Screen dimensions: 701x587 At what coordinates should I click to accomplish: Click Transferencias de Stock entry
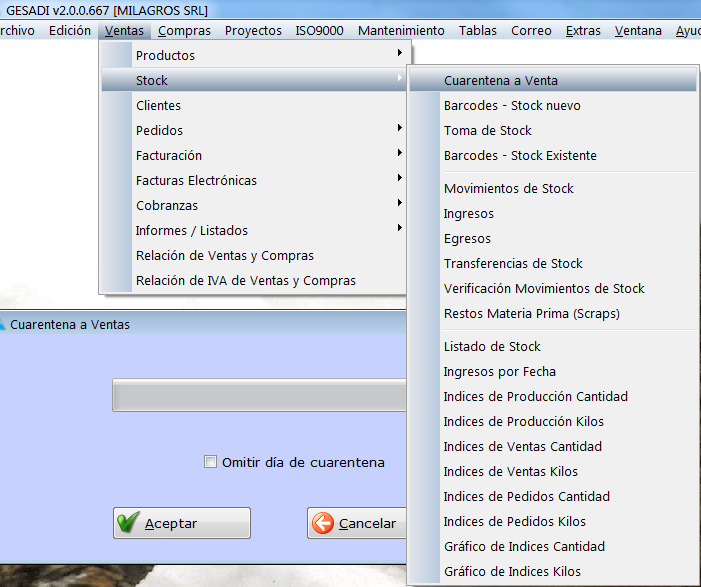pyautogui.click(x=513, y=263)
